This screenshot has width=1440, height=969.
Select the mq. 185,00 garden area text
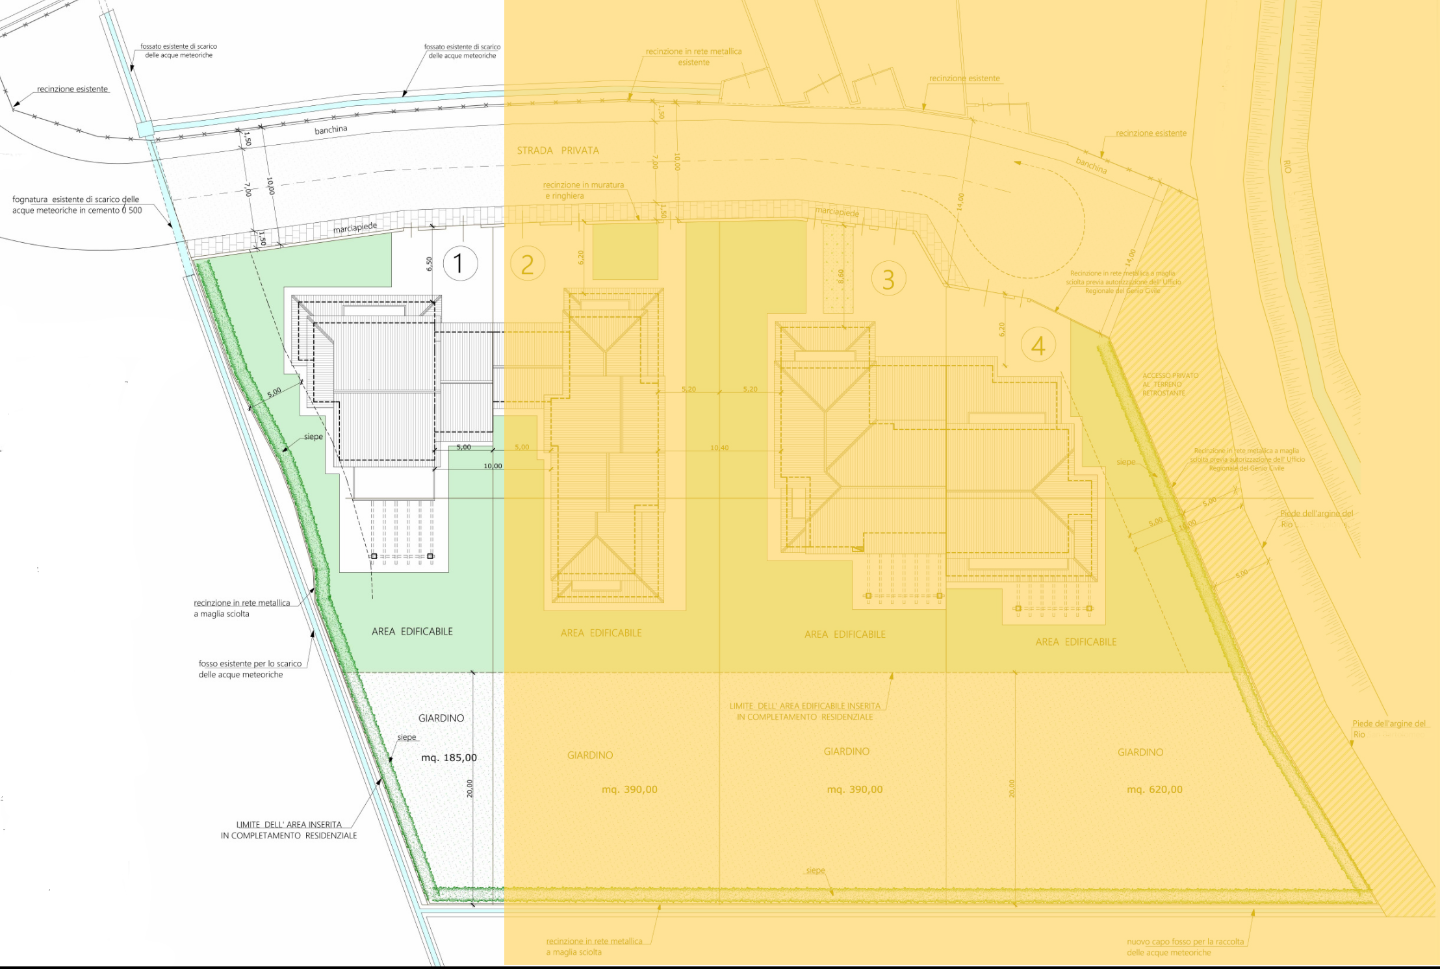[x=449, y=758]
